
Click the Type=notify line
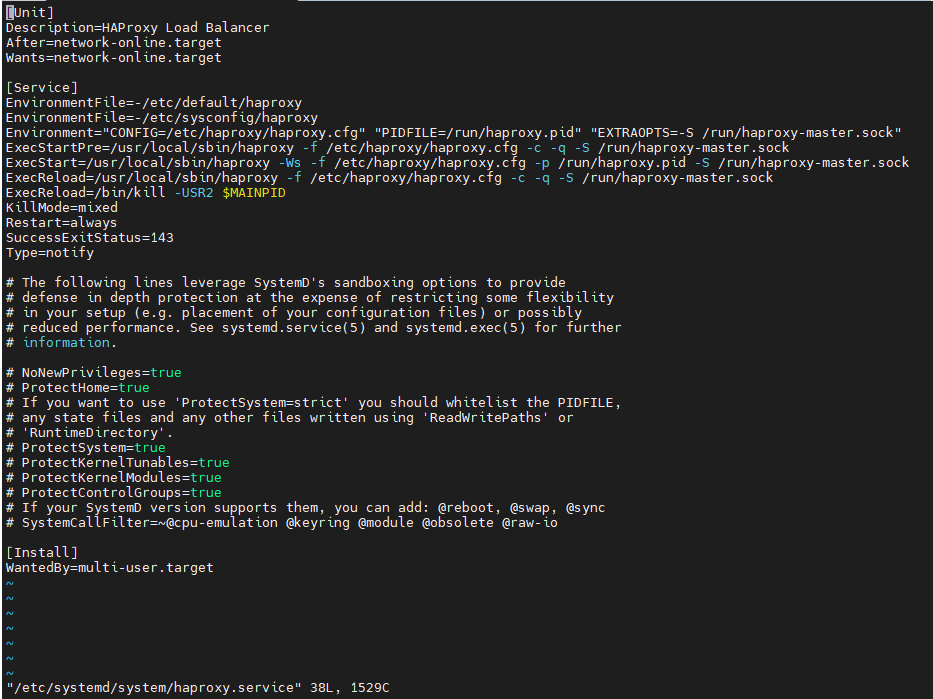[x=50, y=253]
